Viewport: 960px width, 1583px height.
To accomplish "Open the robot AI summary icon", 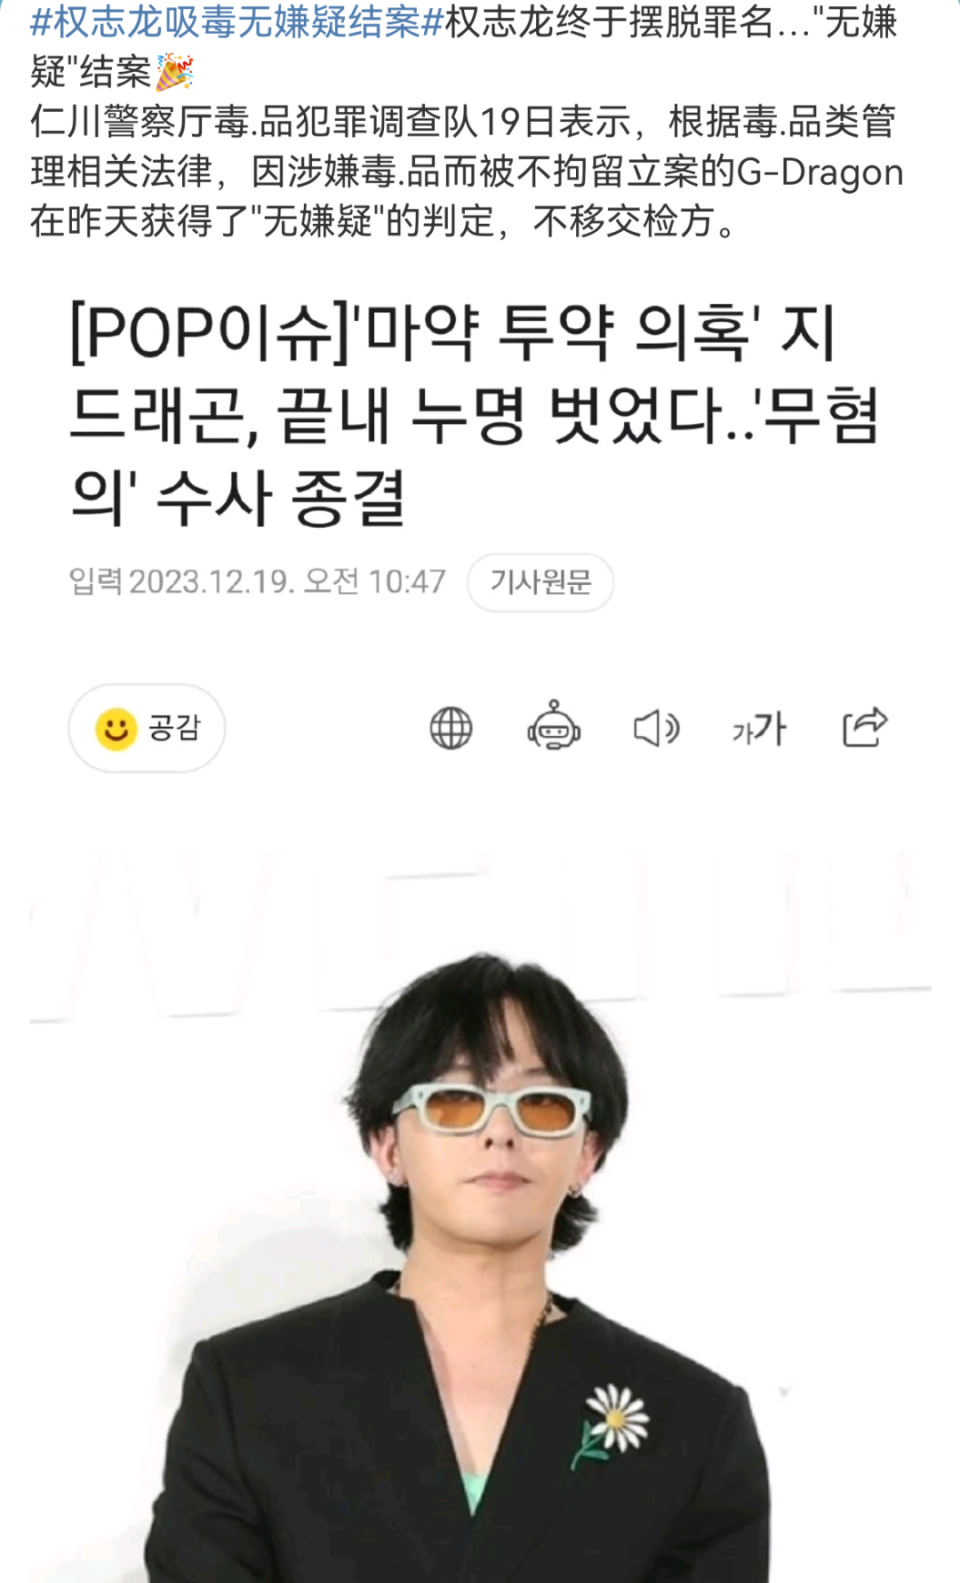I will click(x=554, y=726).
